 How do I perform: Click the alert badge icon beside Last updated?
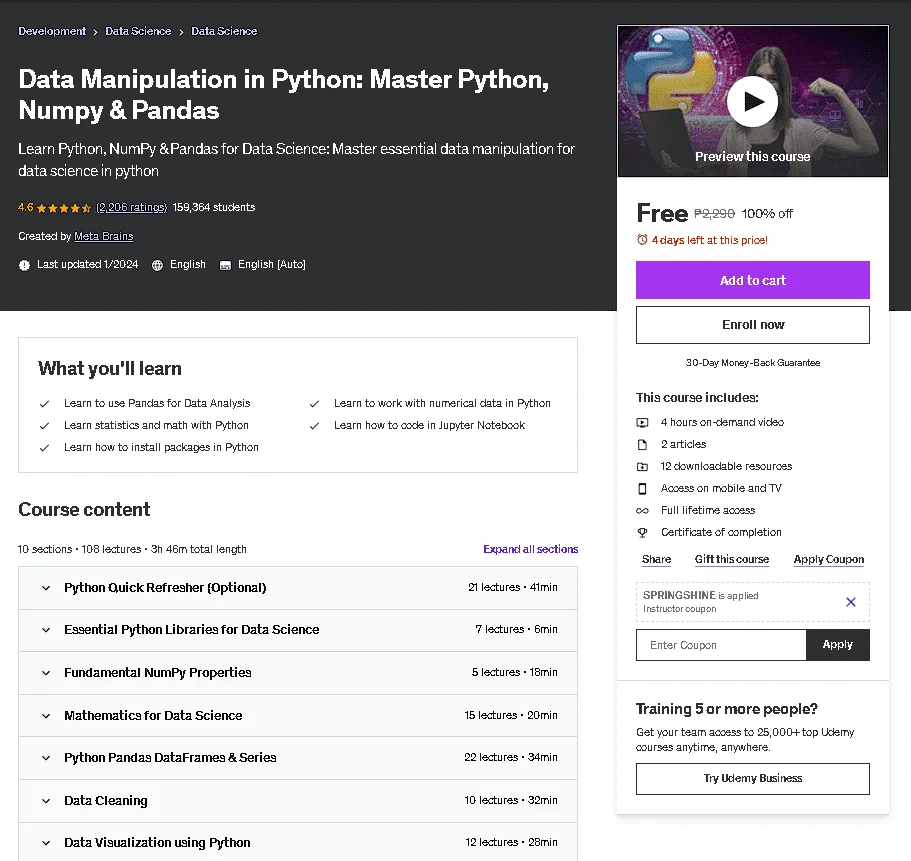tap(24, 265)
